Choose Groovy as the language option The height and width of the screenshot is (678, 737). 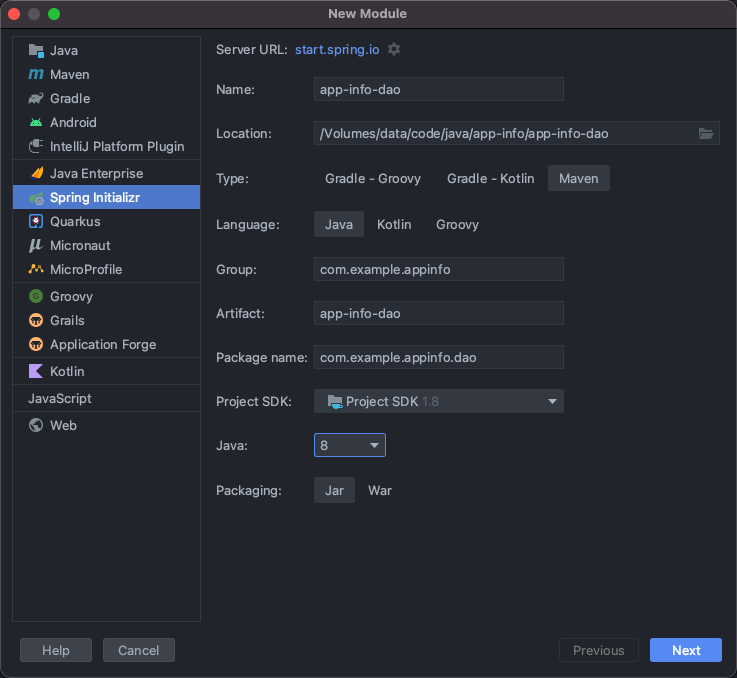[x=457, y=224]
